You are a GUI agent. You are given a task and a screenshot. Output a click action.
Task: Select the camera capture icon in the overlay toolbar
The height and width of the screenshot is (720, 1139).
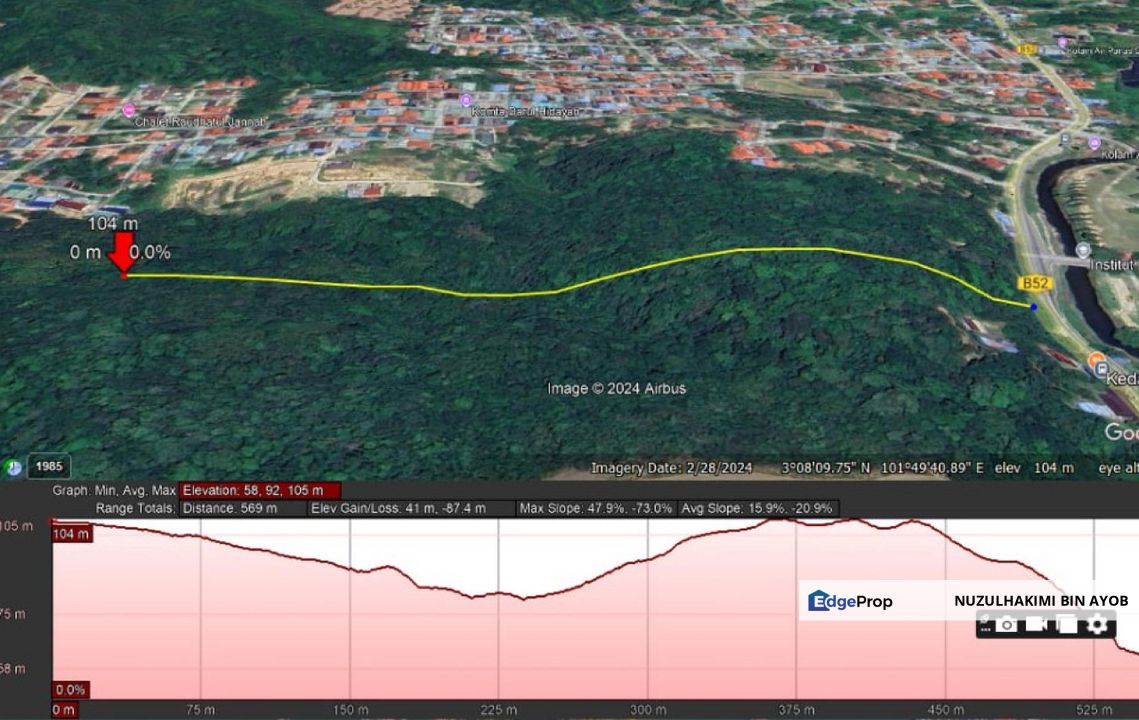click(1006, 624)
